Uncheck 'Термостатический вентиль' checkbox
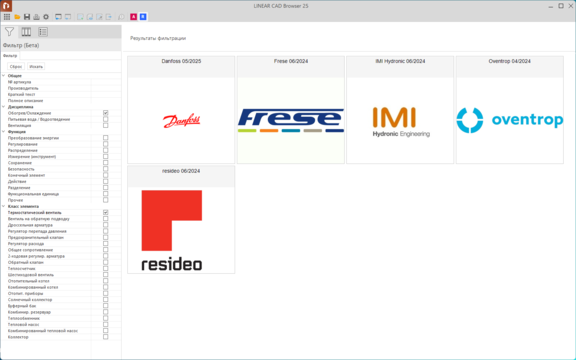Image resolution: width=576 pixels, height=360 pixels. 106,213
